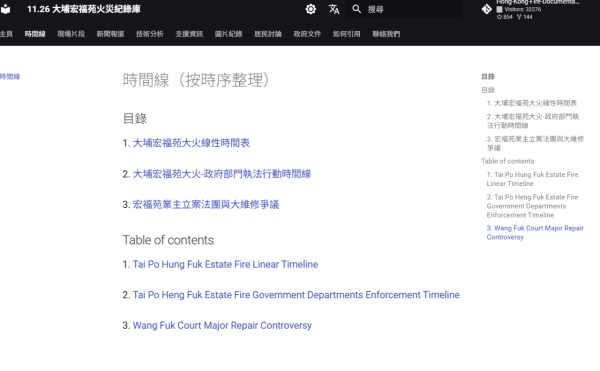Open main link 大埔宏福苑大火線性時間表
This screenshot has height=371, width=600.
pos(191,143)
